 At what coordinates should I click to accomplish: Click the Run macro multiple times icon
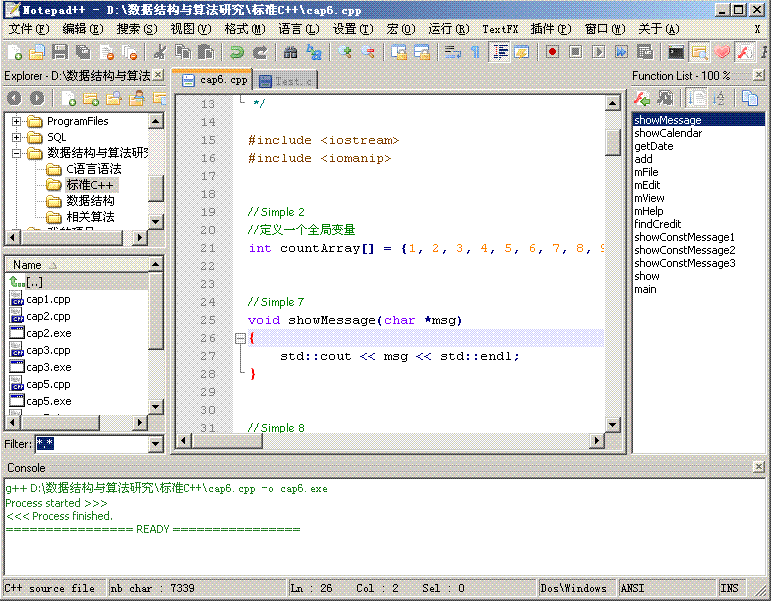(x=622, y=52)
